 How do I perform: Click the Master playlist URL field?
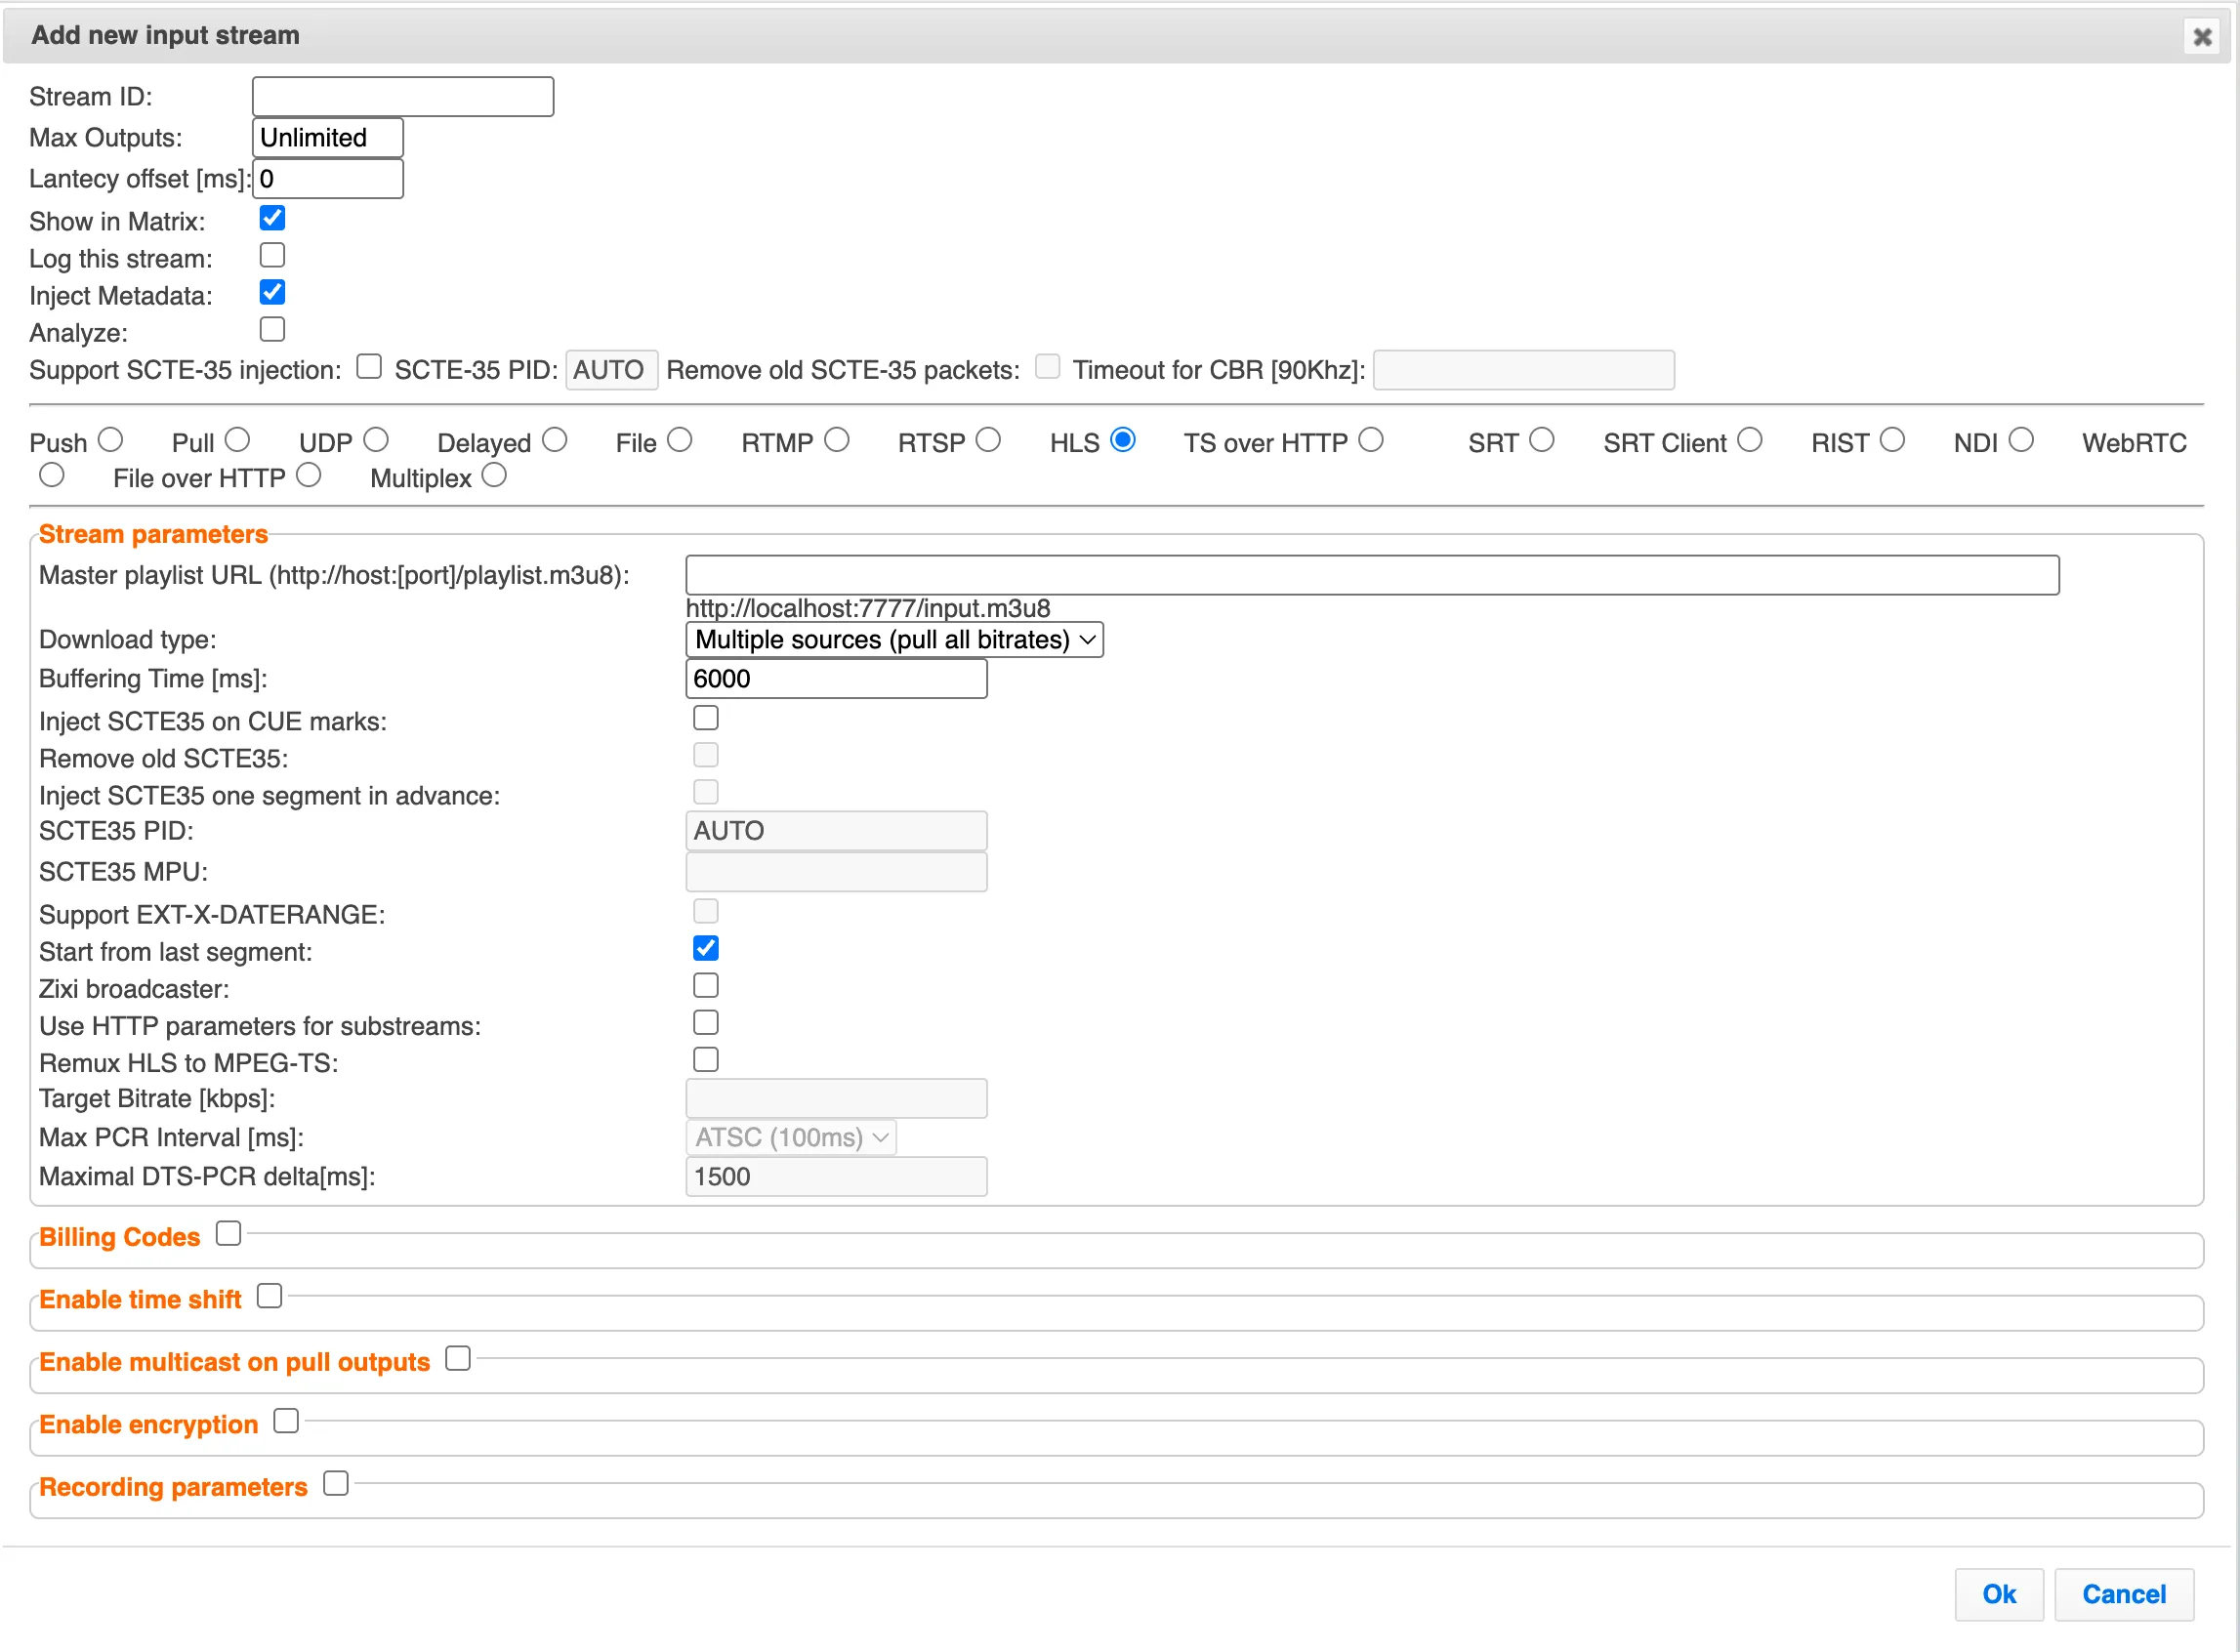point(1372,575)
